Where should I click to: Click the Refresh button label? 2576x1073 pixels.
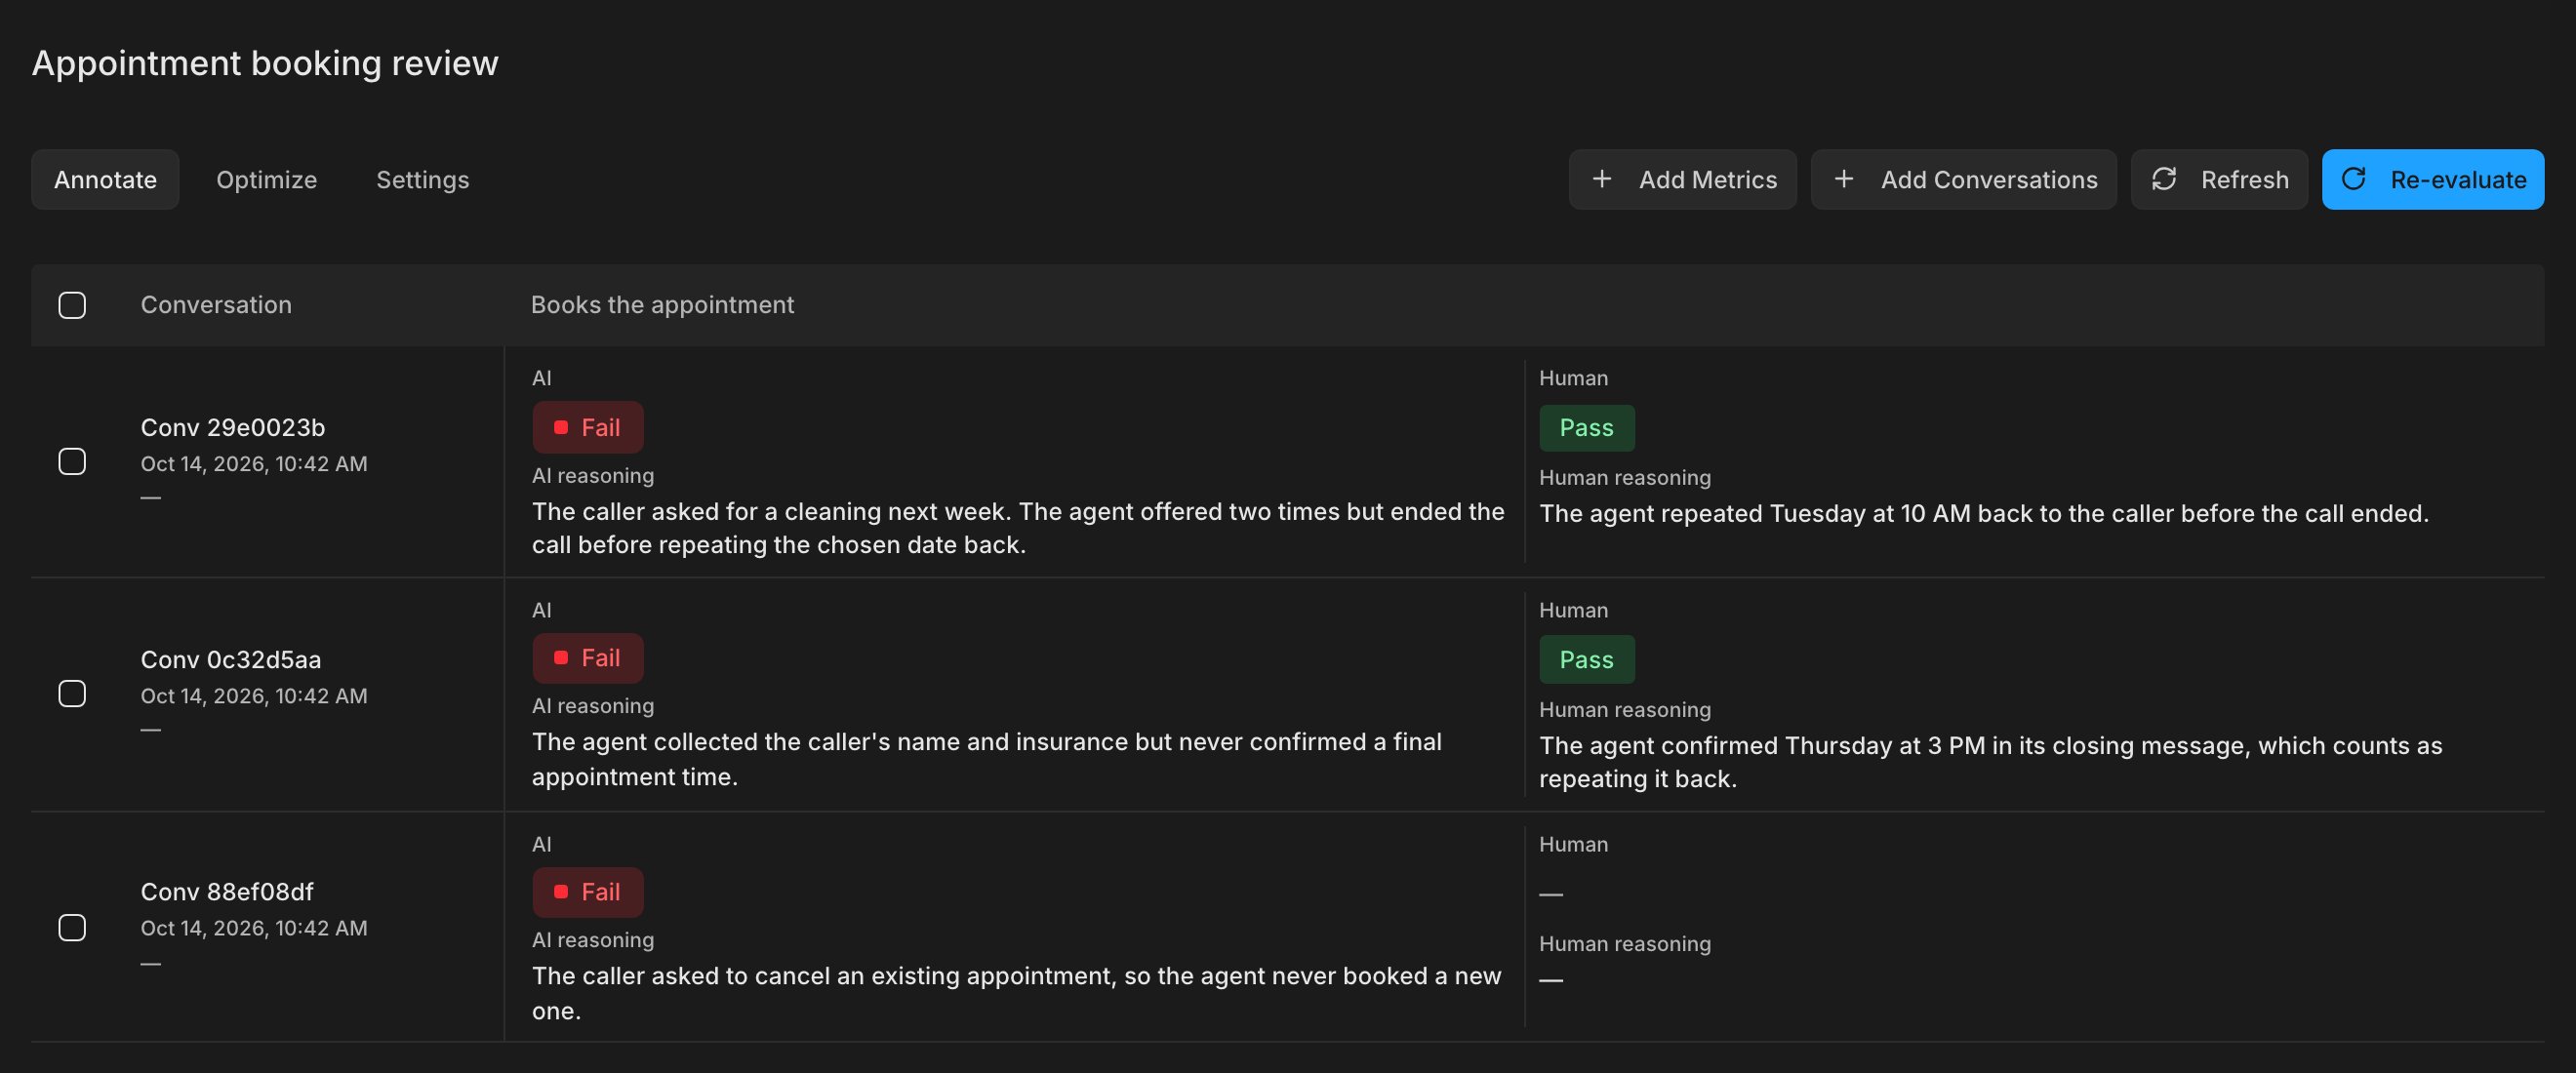coord(2244,180)
